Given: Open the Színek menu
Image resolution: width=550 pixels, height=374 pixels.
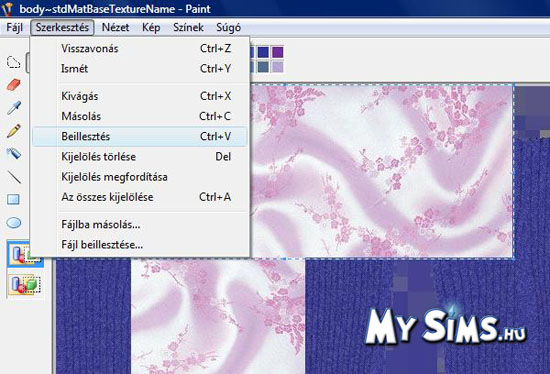Looking at the screenshot, I should pos(188,27).
